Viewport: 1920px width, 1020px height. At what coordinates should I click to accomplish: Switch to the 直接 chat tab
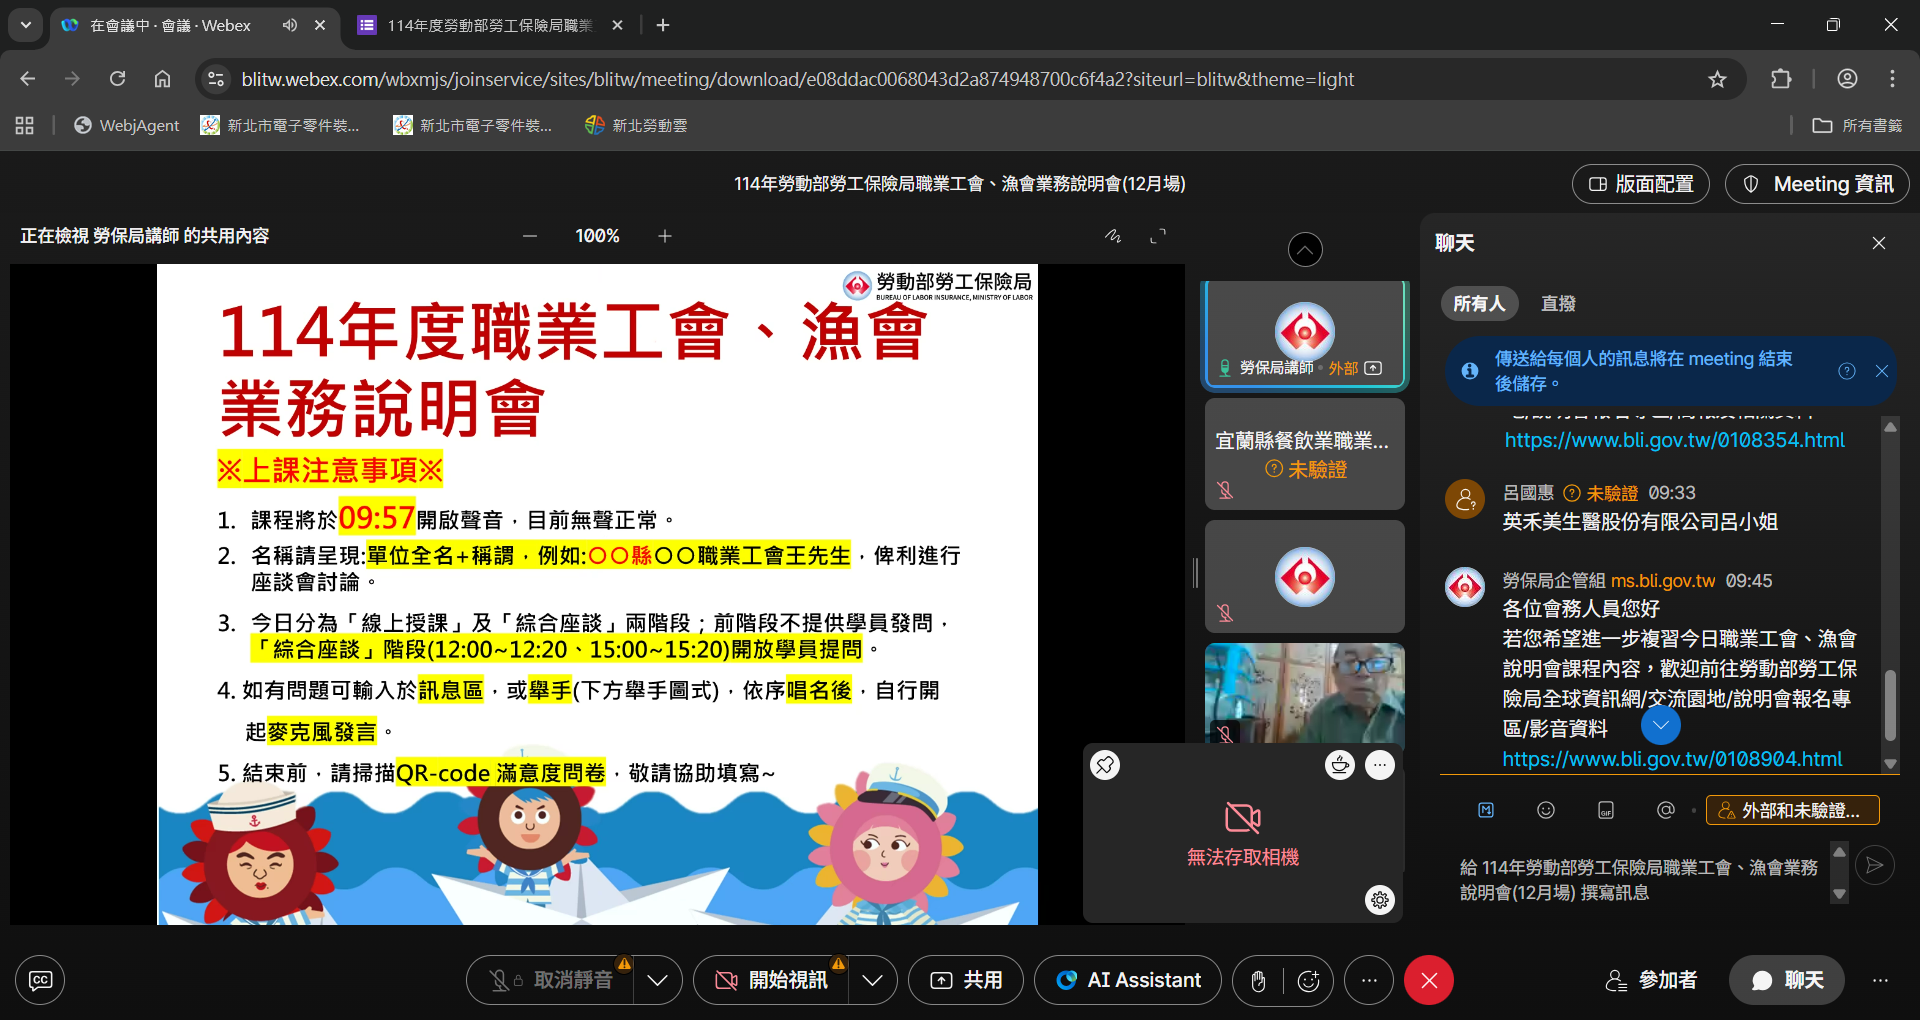click(1558, 303)
